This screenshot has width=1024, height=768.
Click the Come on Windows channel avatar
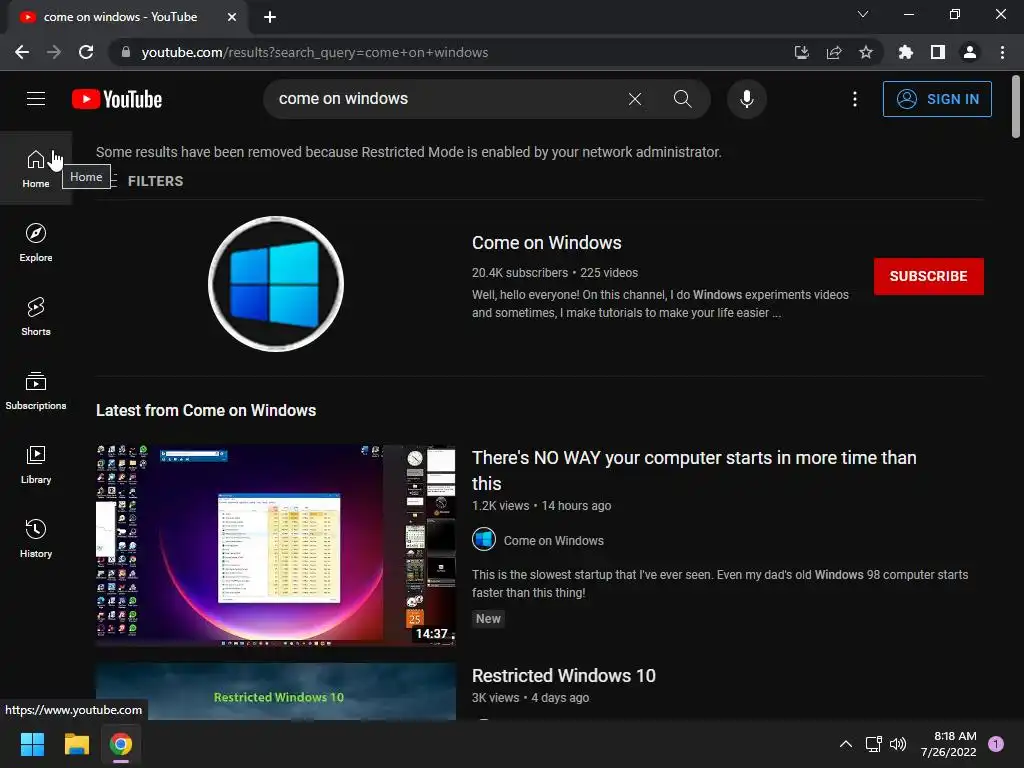pyautogui.click(x=276, y=284)
